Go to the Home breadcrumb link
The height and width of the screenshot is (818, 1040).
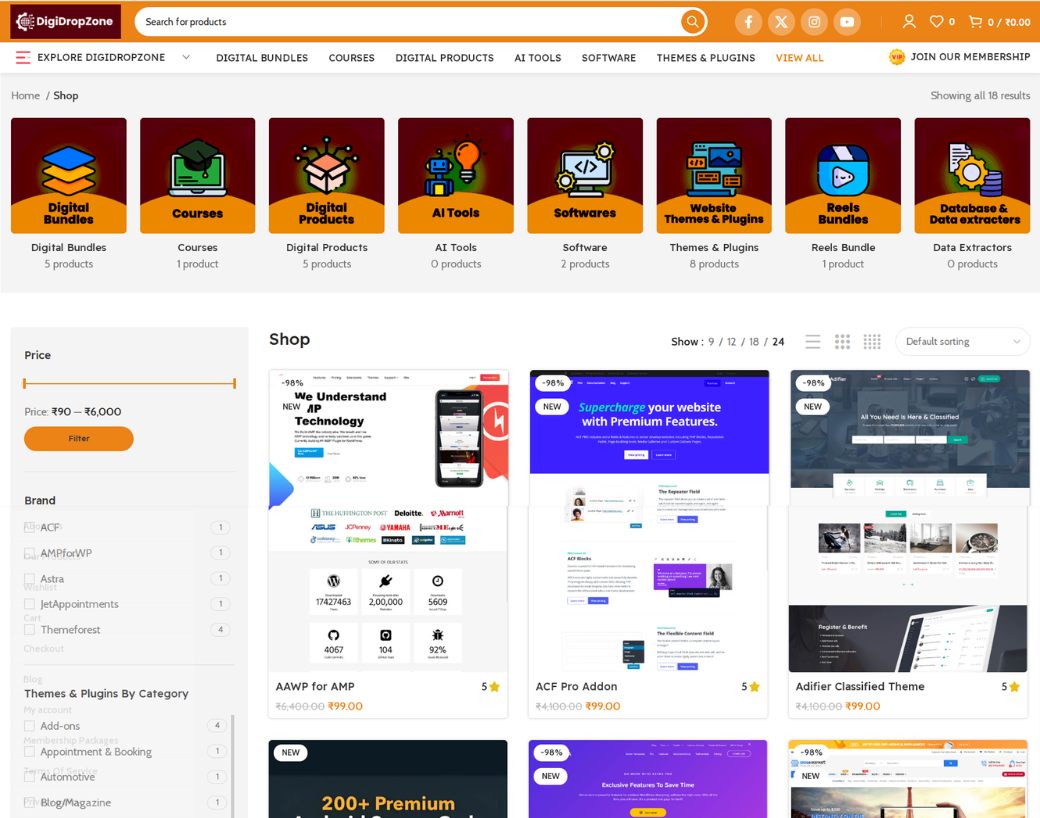(25, 96)
